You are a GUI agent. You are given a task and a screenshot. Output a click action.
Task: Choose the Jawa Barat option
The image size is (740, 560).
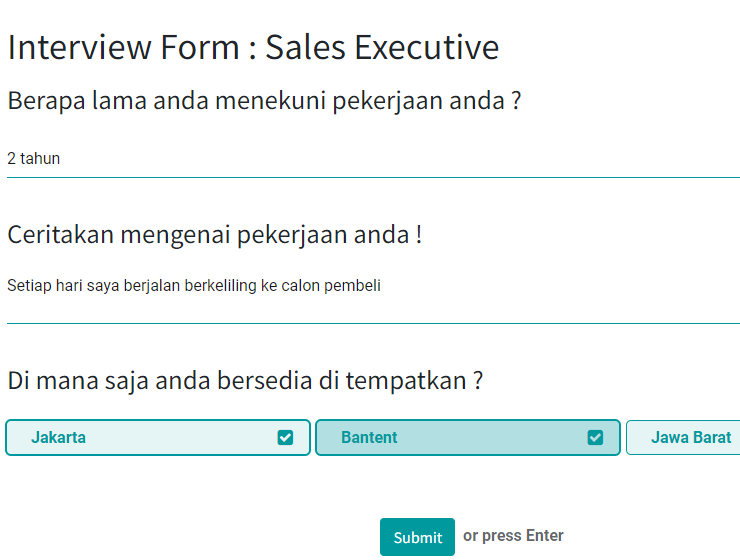pos(683,437)
